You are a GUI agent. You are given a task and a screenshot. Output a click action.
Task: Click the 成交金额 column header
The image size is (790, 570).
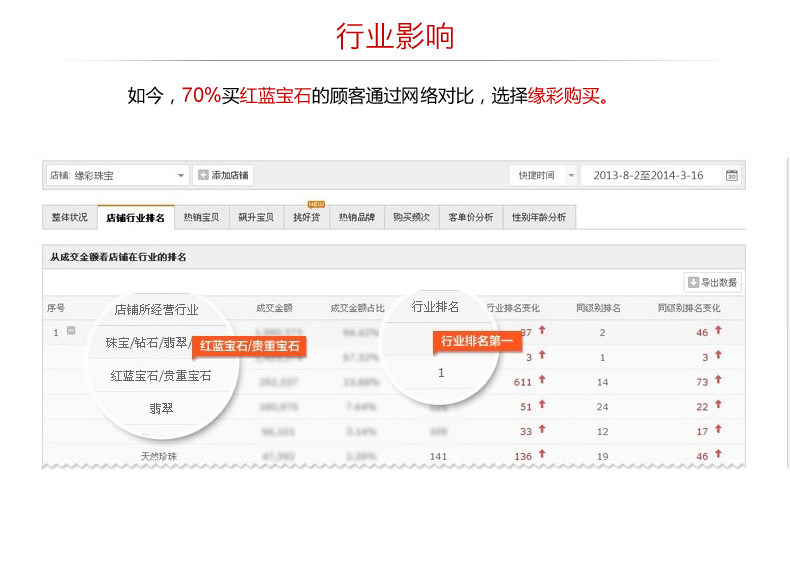click(274, 308)
